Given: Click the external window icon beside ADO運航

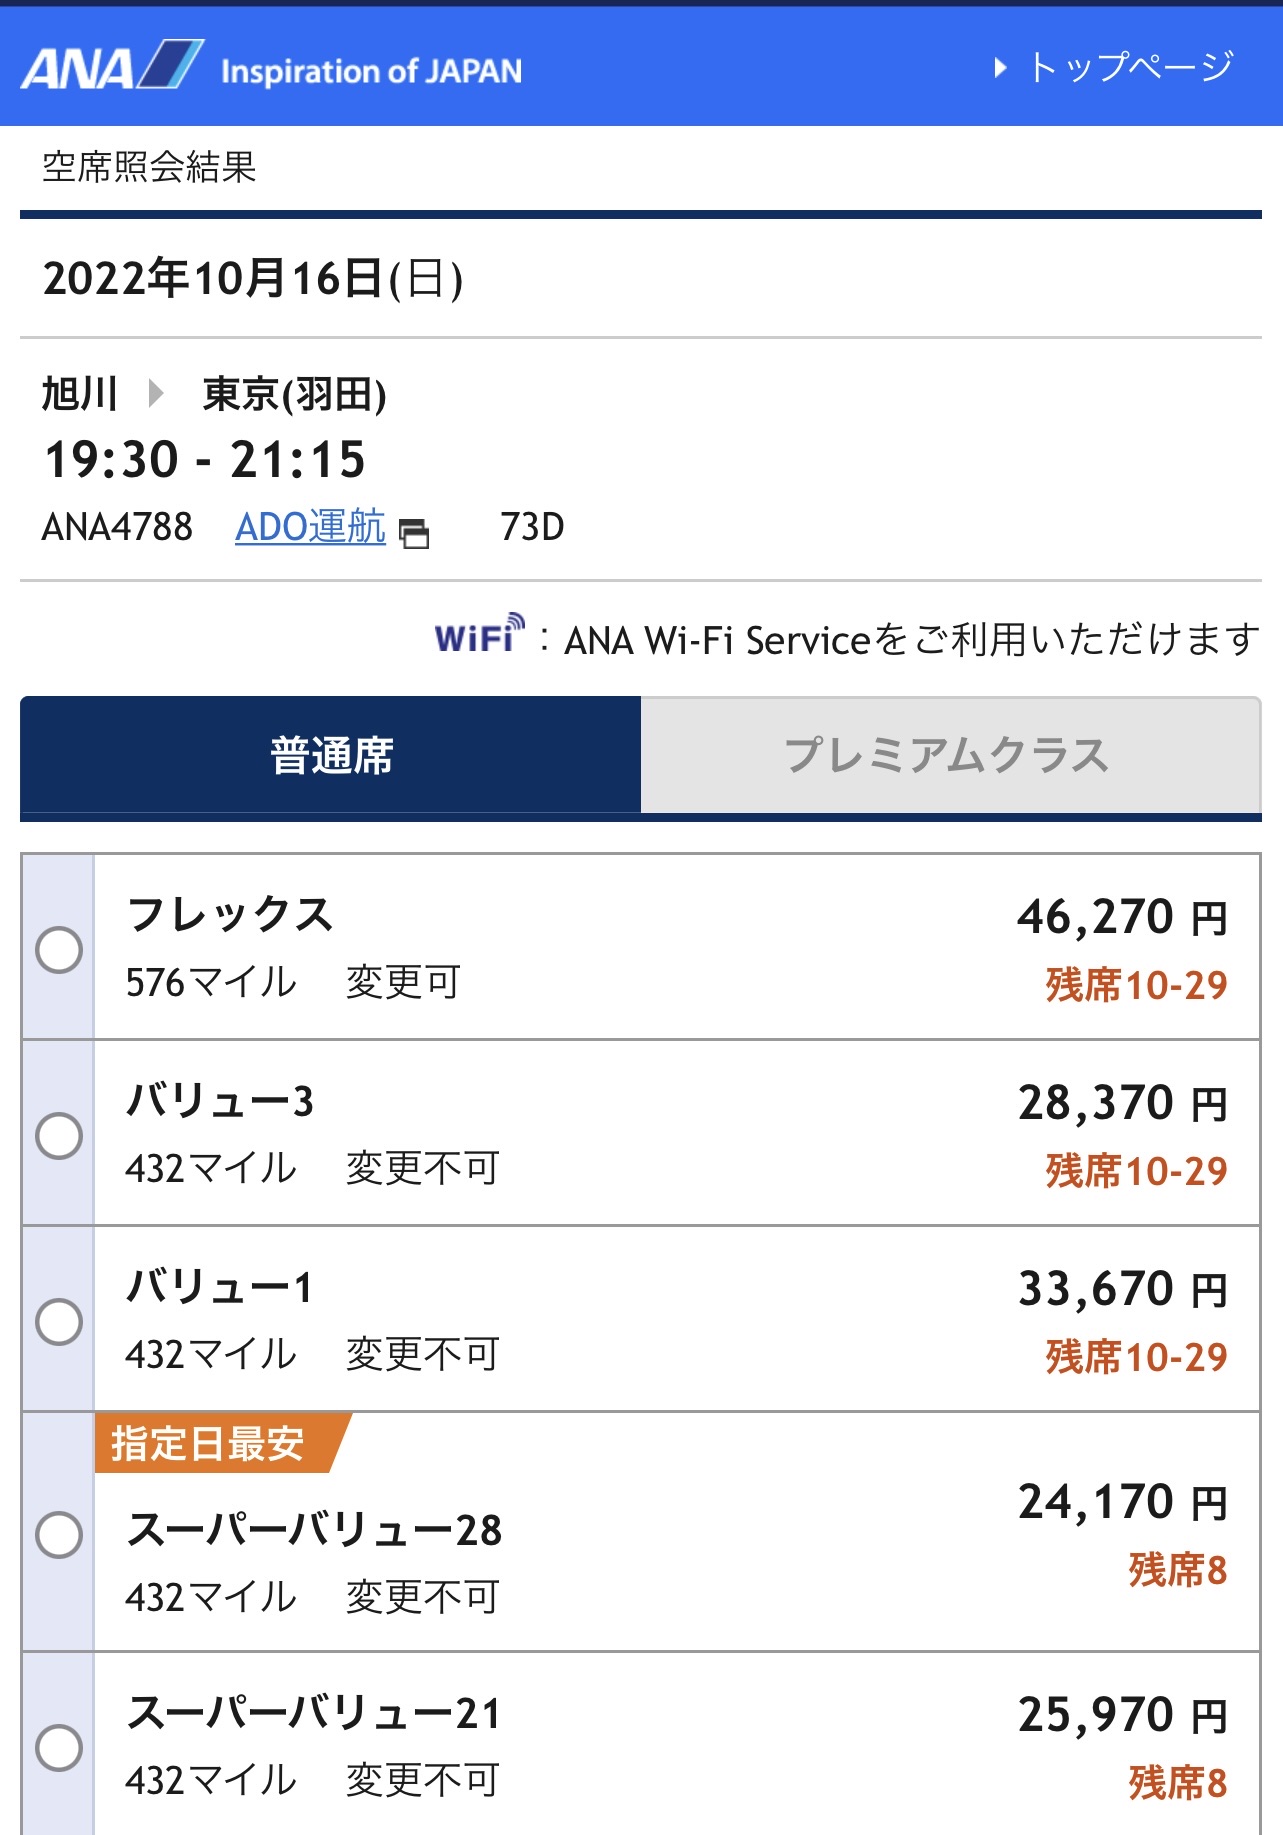Looking at the screenshot, I should [414, 533].
